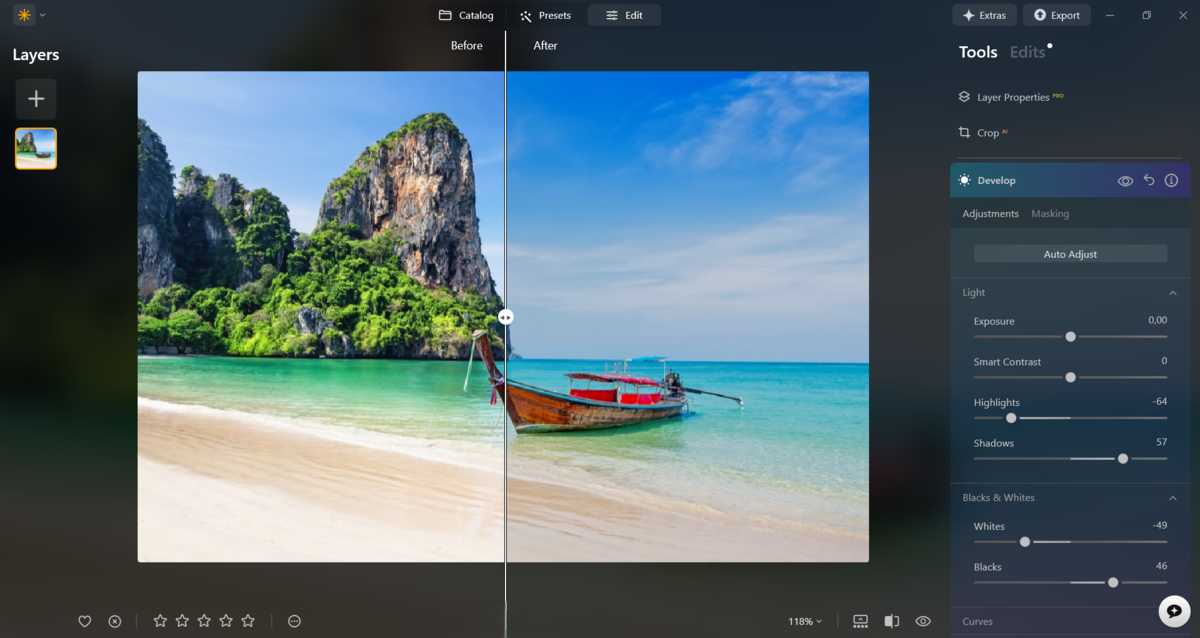
Task: Click the Before label above image
Action: tap(466, 46)
